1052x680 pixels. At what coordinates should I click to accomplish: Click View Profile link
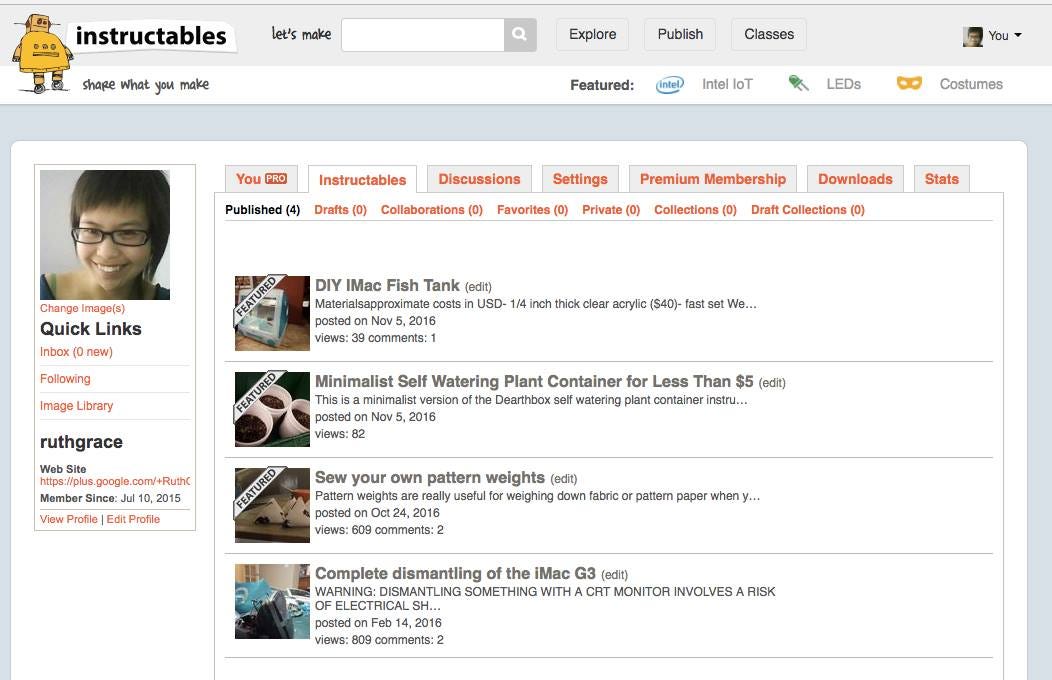[68, 519]
